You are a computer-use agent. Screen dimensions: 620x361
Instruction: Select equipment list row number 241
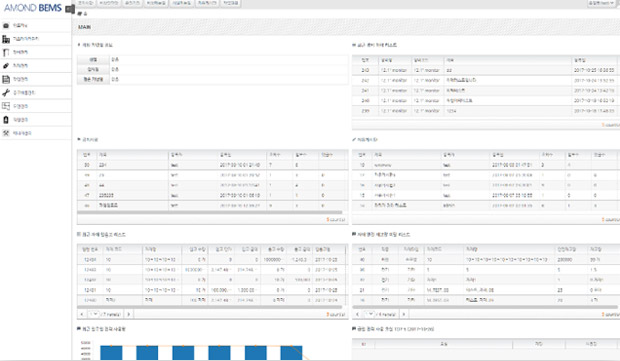point(486,91)
